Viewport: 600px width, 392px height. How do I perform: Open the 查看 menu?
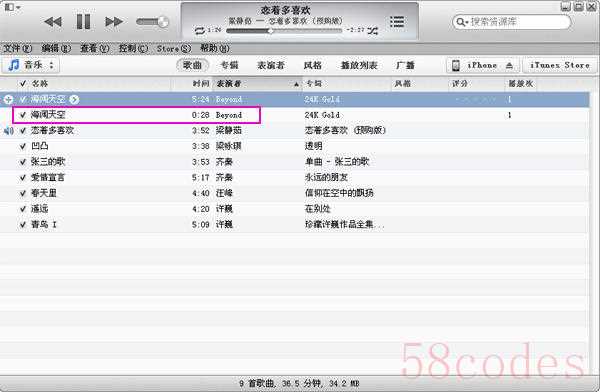click(94, 49)
